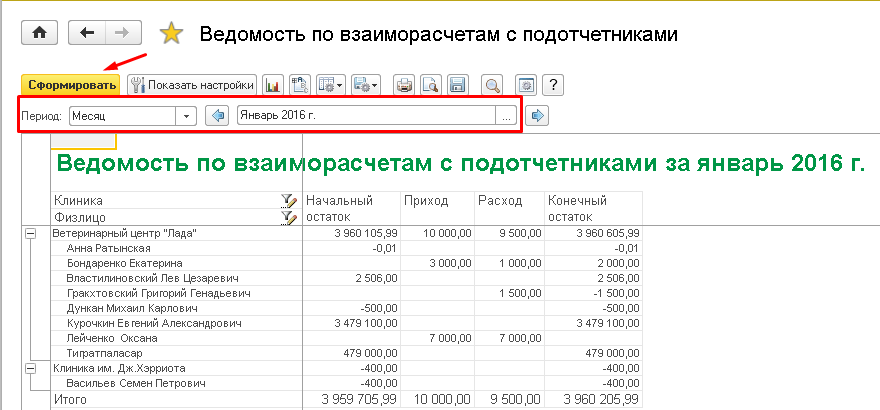The image size is (880, 410).
Task: Collapse Клиника им. Дж.Хэрриота group
Action: (x=29, y=368)
